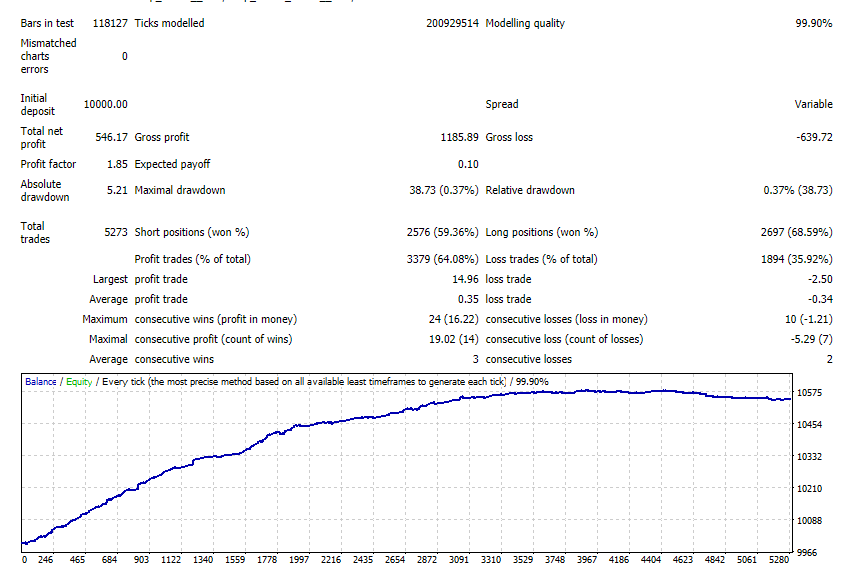The image size is (851, 568).
Task: Click the Total trades value 5273
Action: (116, 232)
